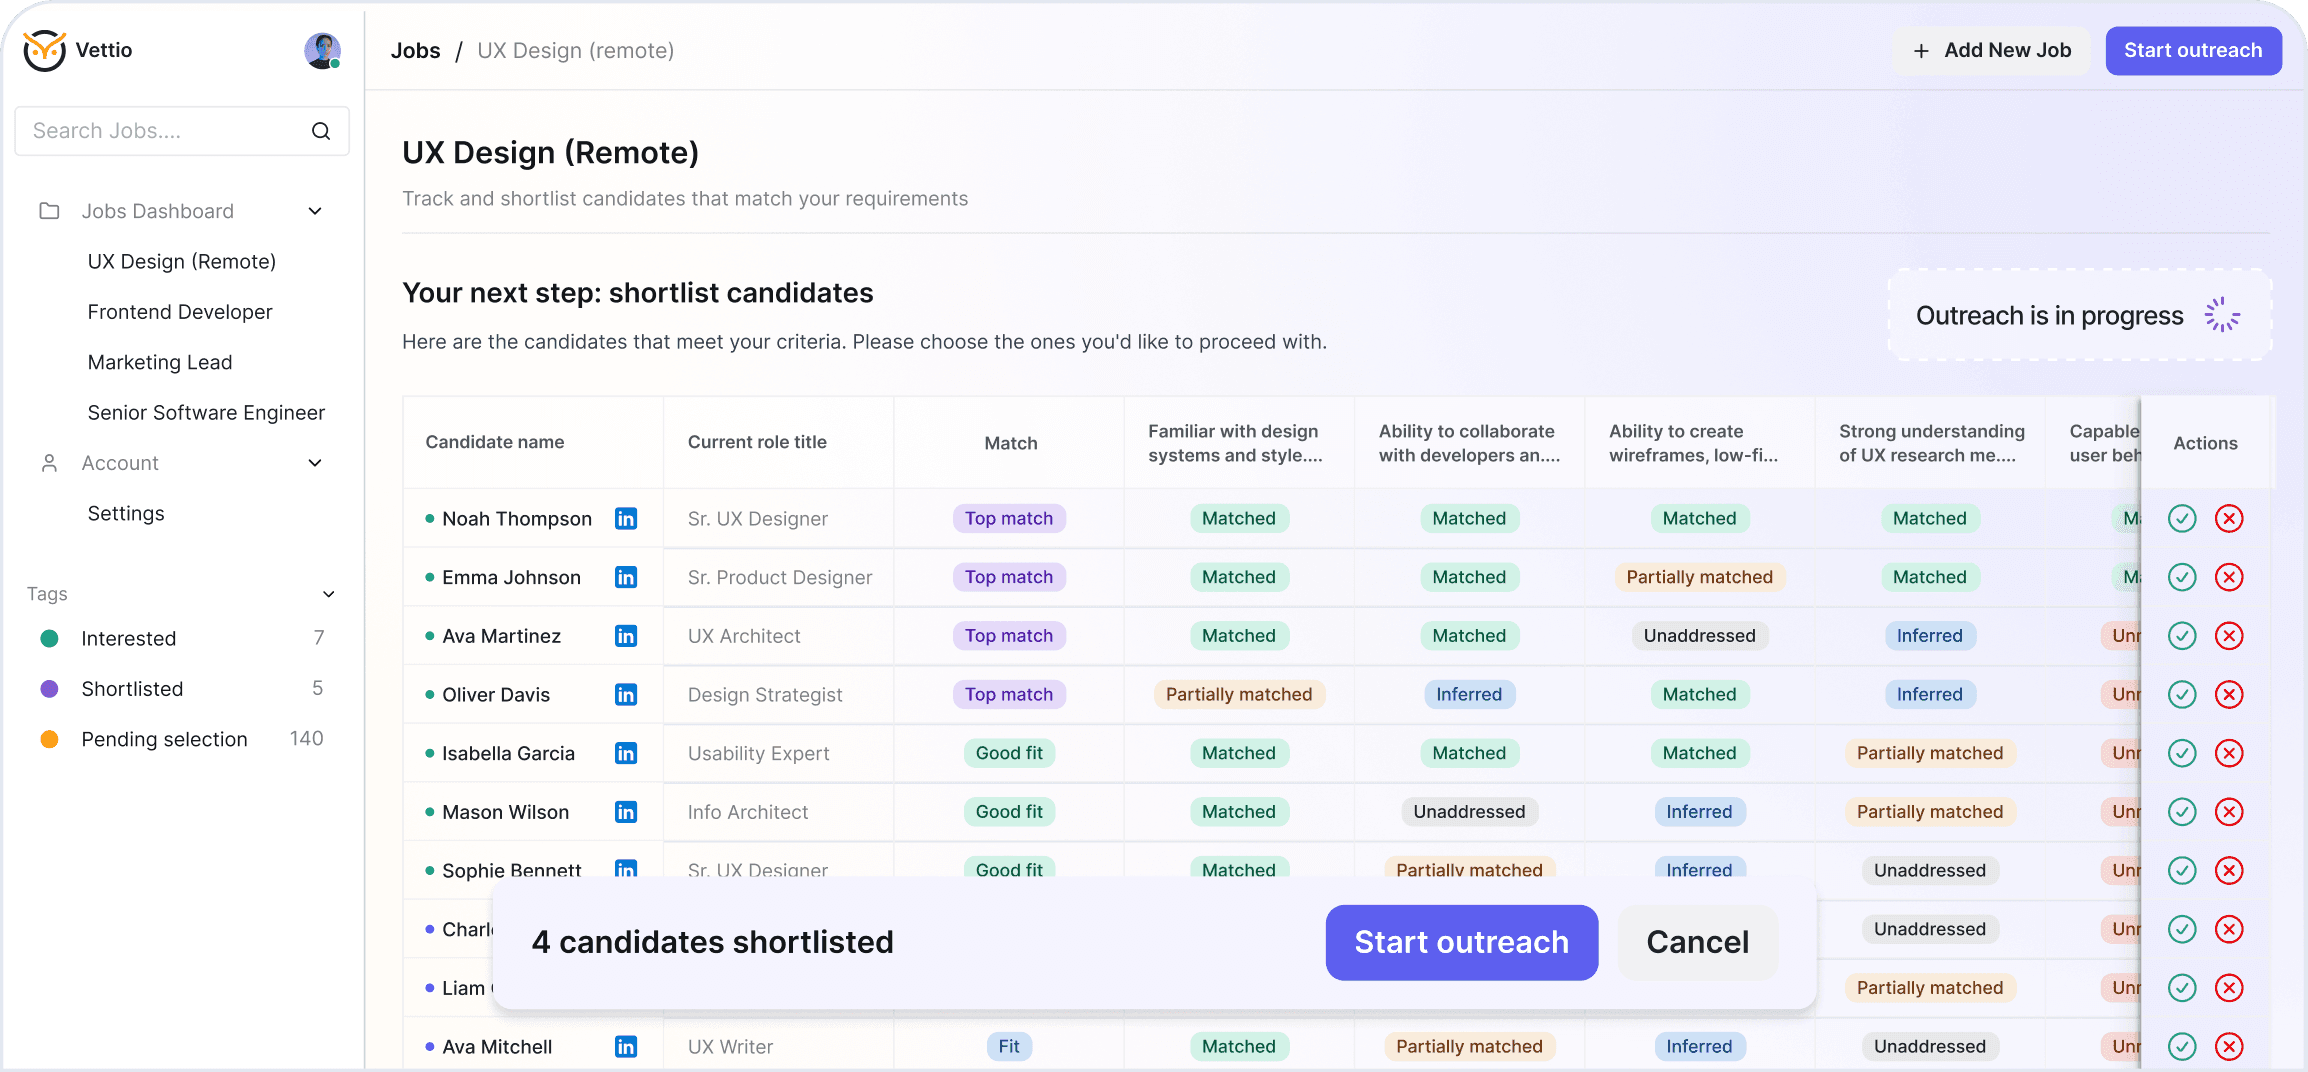Approve Noah Thompson with the green checkmark

pos(2182,518)
